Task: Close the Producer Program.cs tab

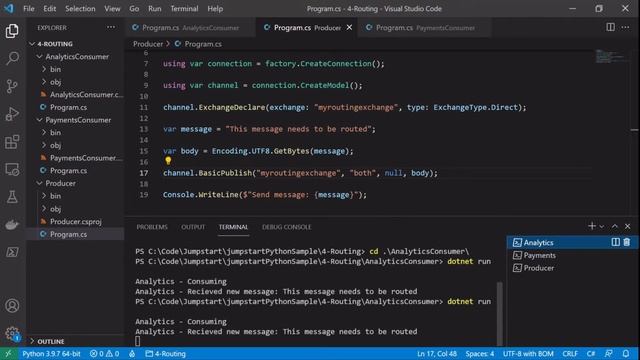Action: click(x=349, y=27)
